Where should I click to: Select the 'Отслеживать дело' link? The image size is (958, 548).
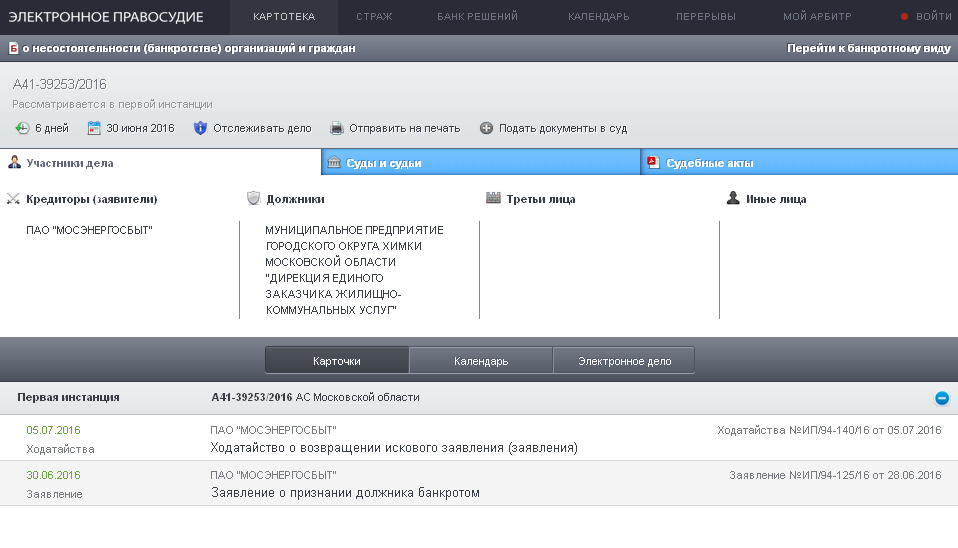262,128
